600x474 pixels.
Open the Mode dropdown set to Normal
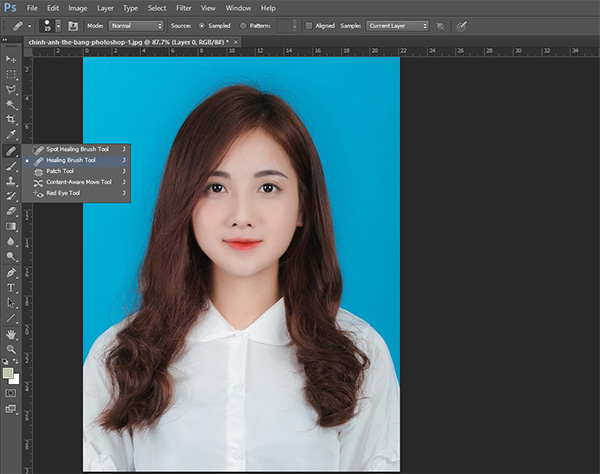click(137, 25)
